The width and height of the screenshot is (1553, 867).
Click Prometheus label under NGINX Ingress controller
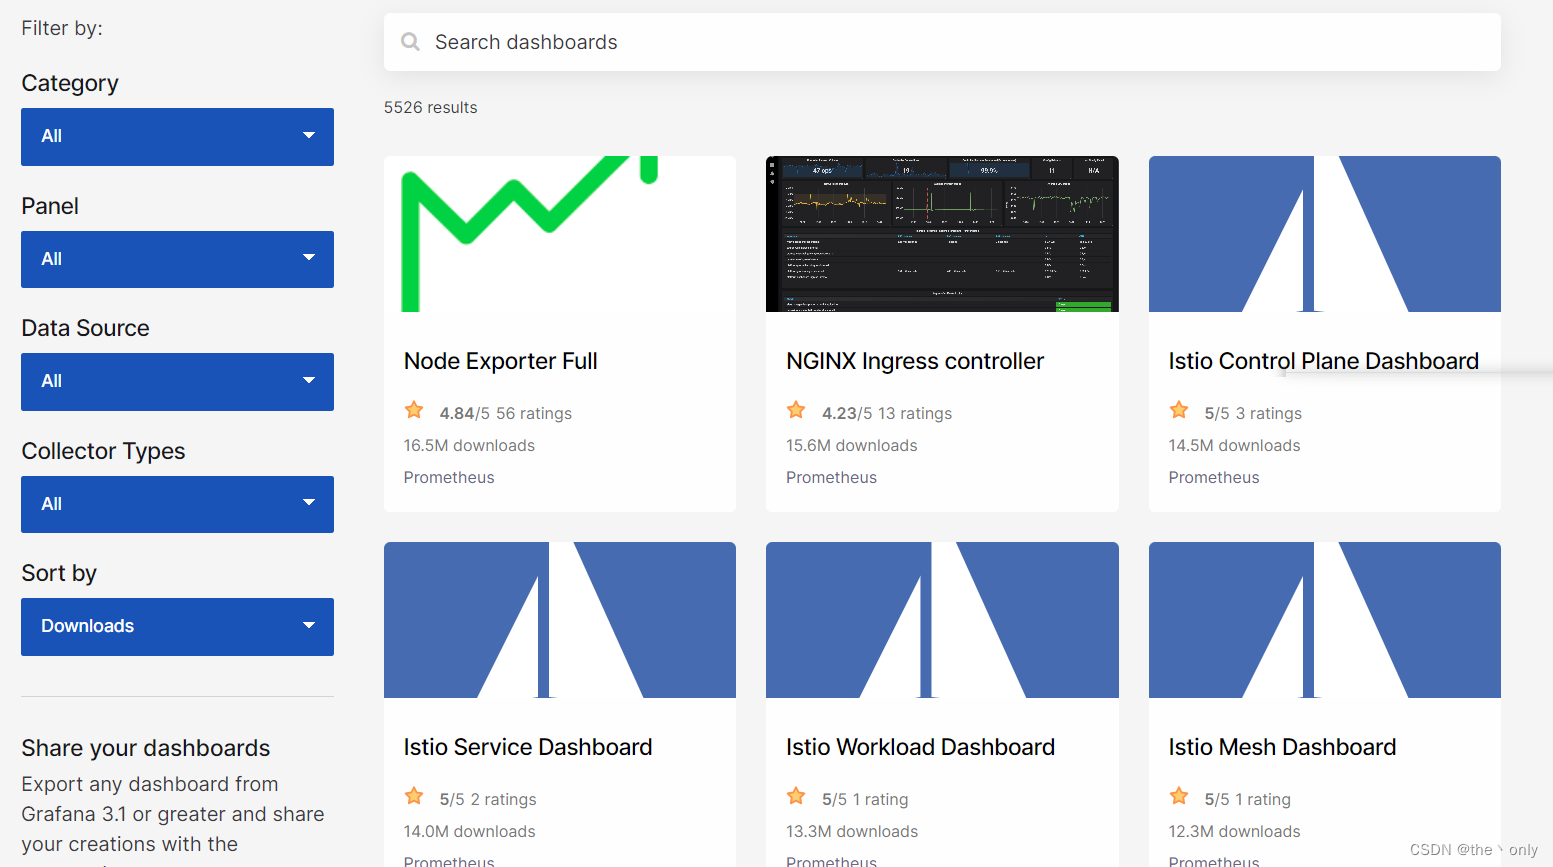click(x=831, y=477)
